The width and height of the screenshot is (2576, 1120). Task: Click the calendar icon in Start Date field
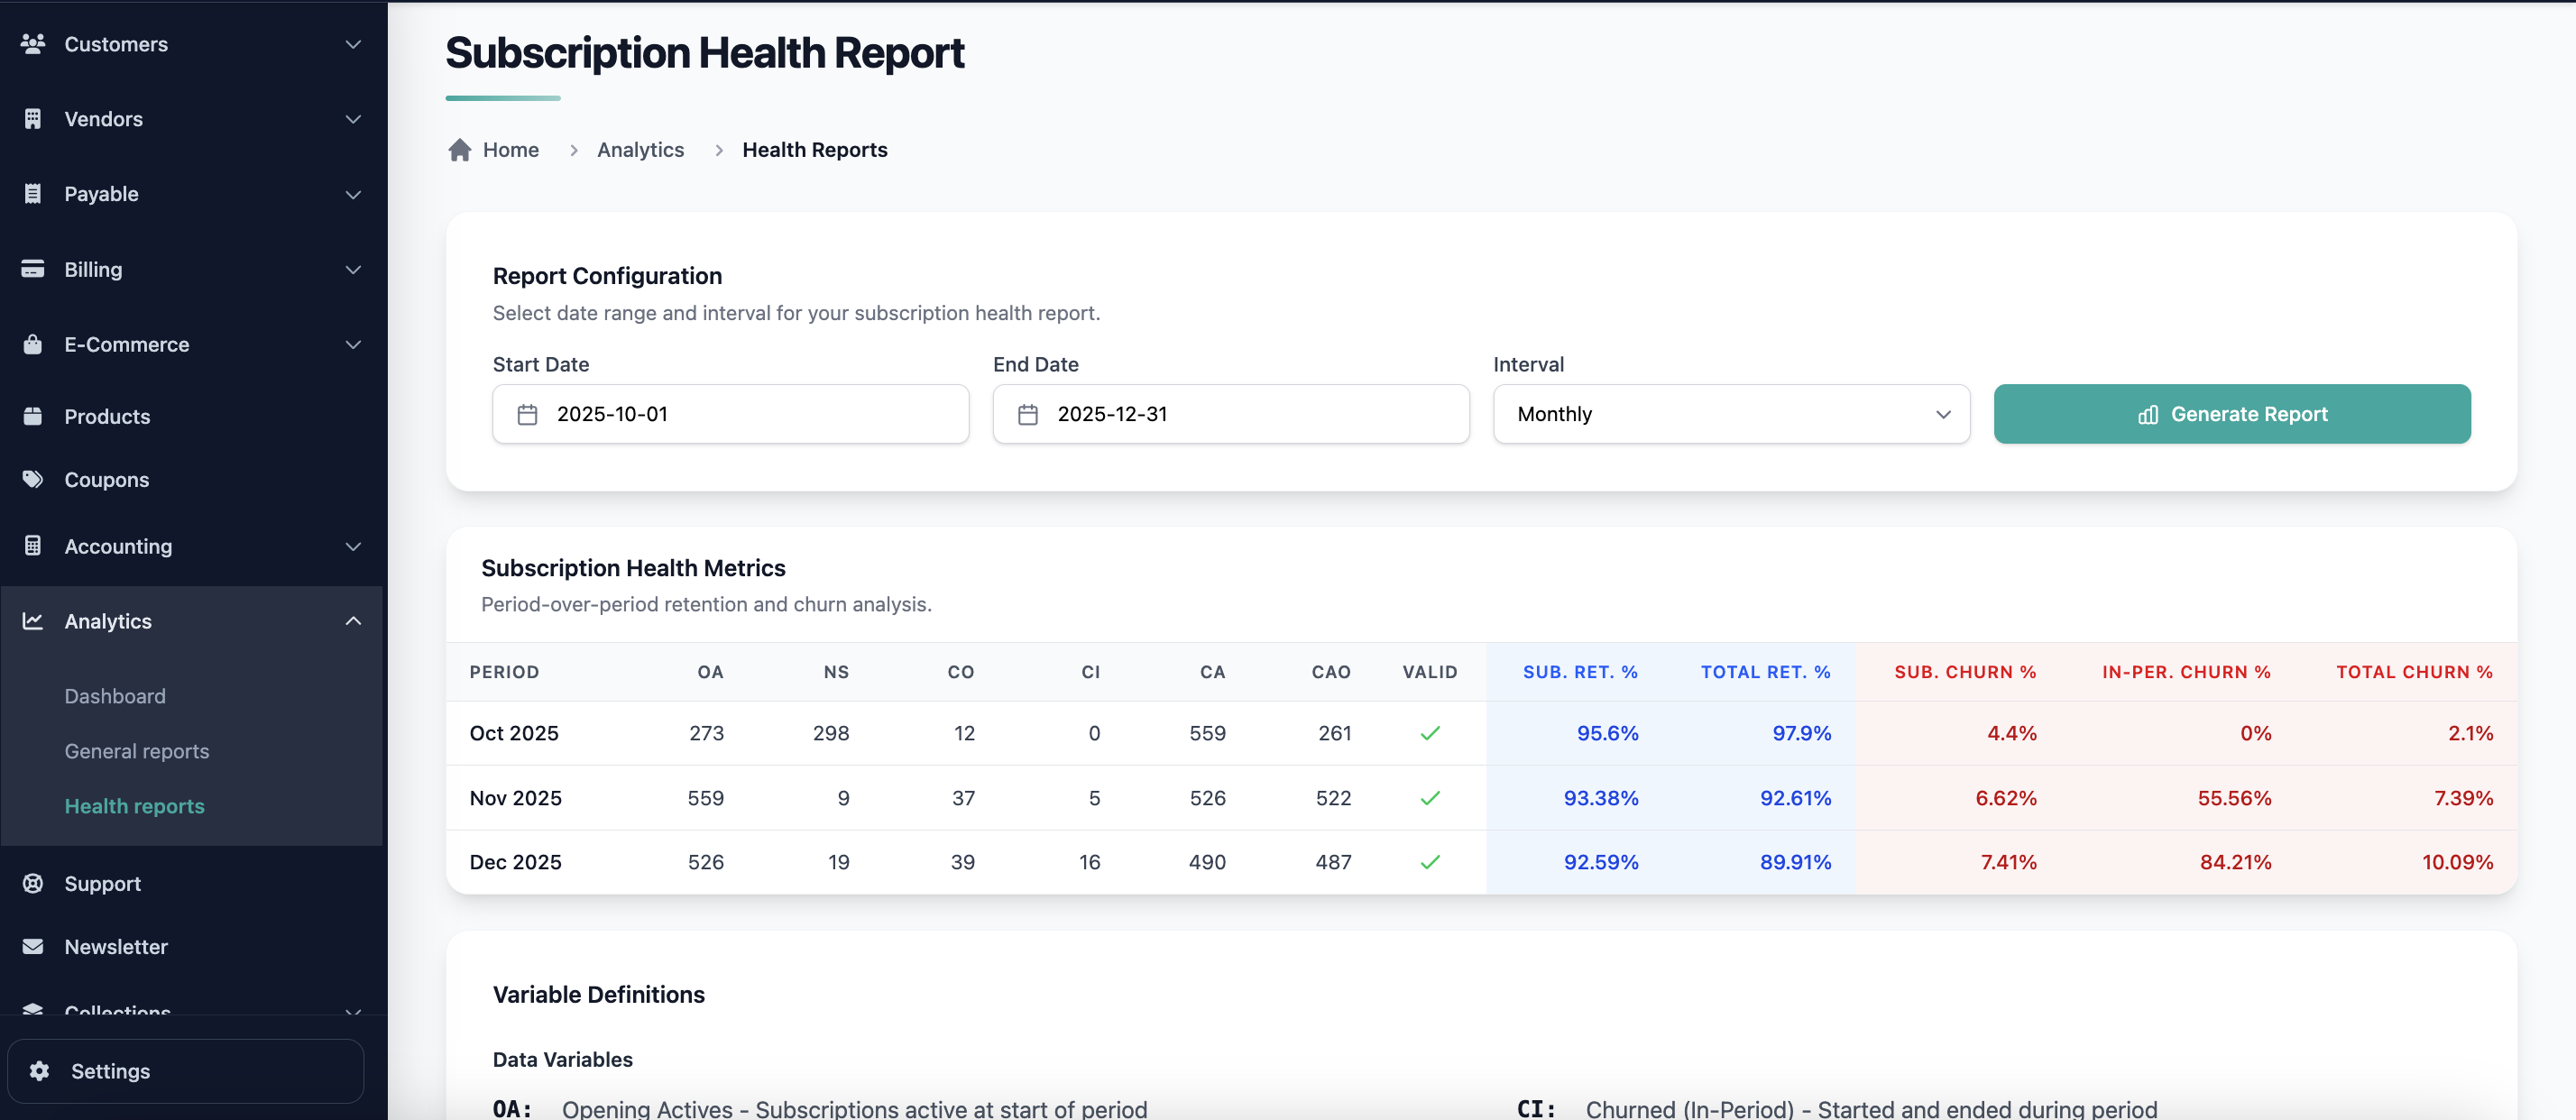pyautogui.click(x=527, y=414)
